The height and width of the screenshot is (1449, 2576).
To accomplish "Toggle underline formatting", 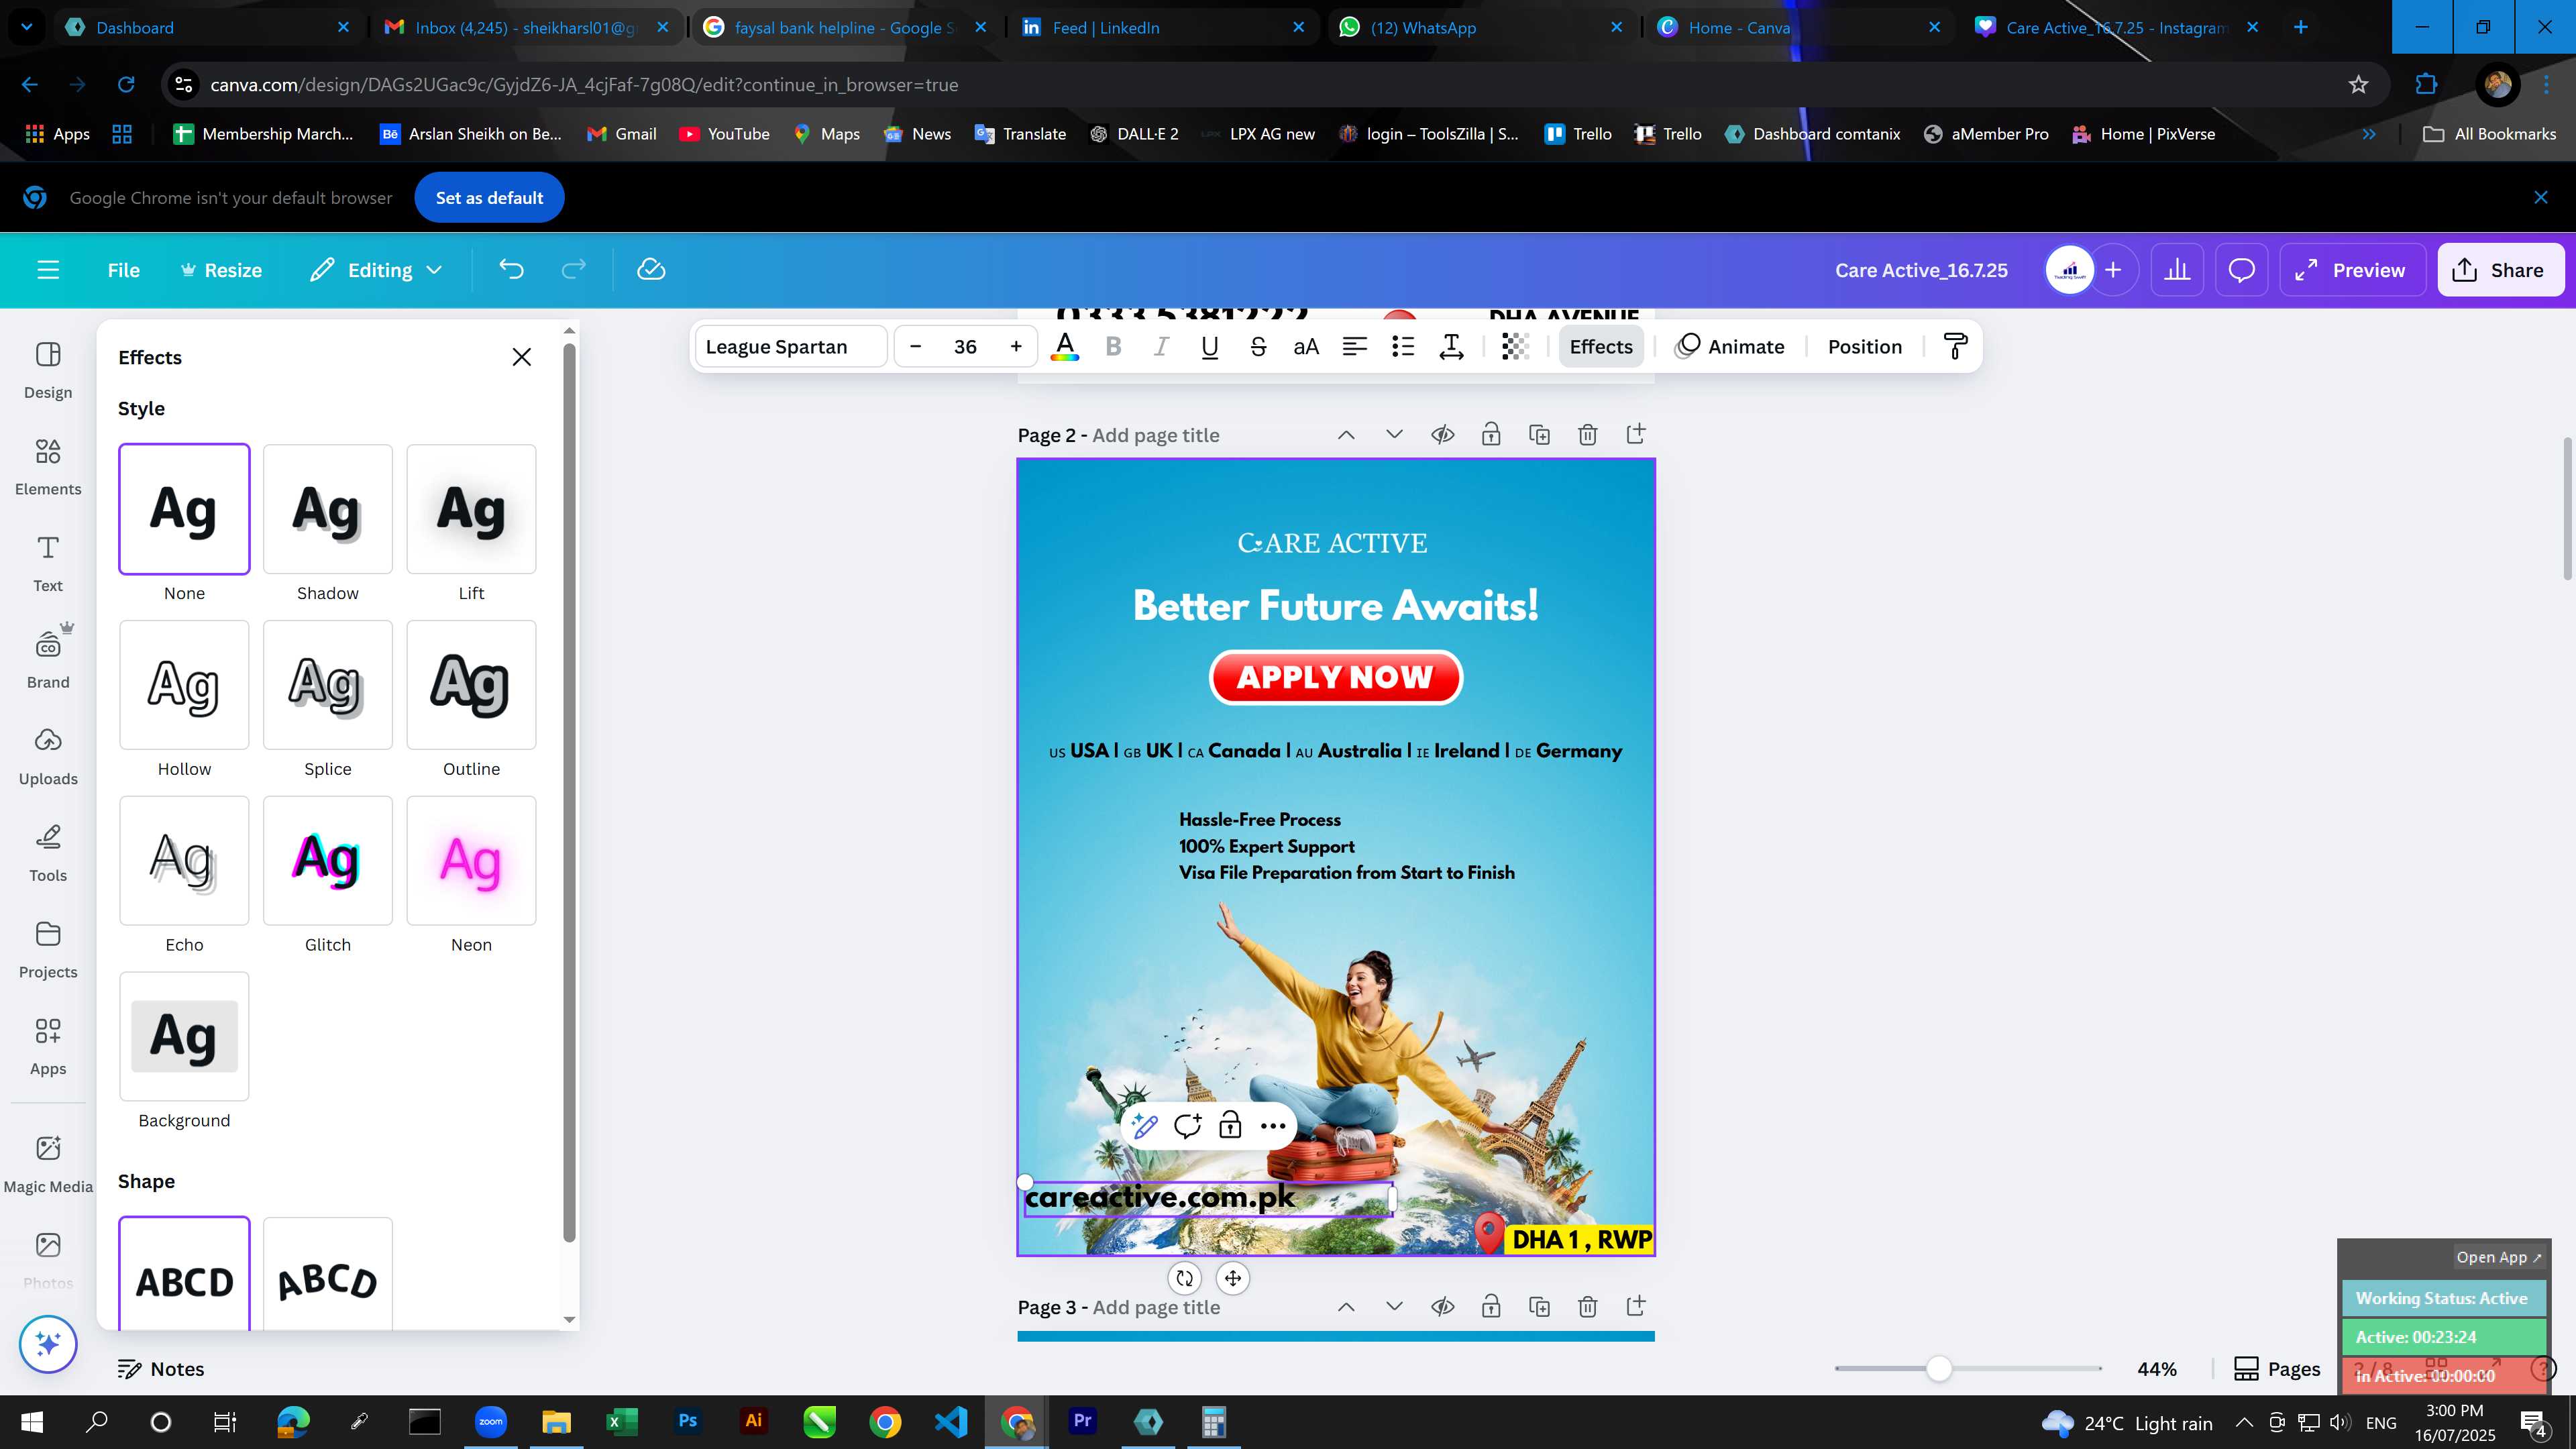I will (1209, 346).
